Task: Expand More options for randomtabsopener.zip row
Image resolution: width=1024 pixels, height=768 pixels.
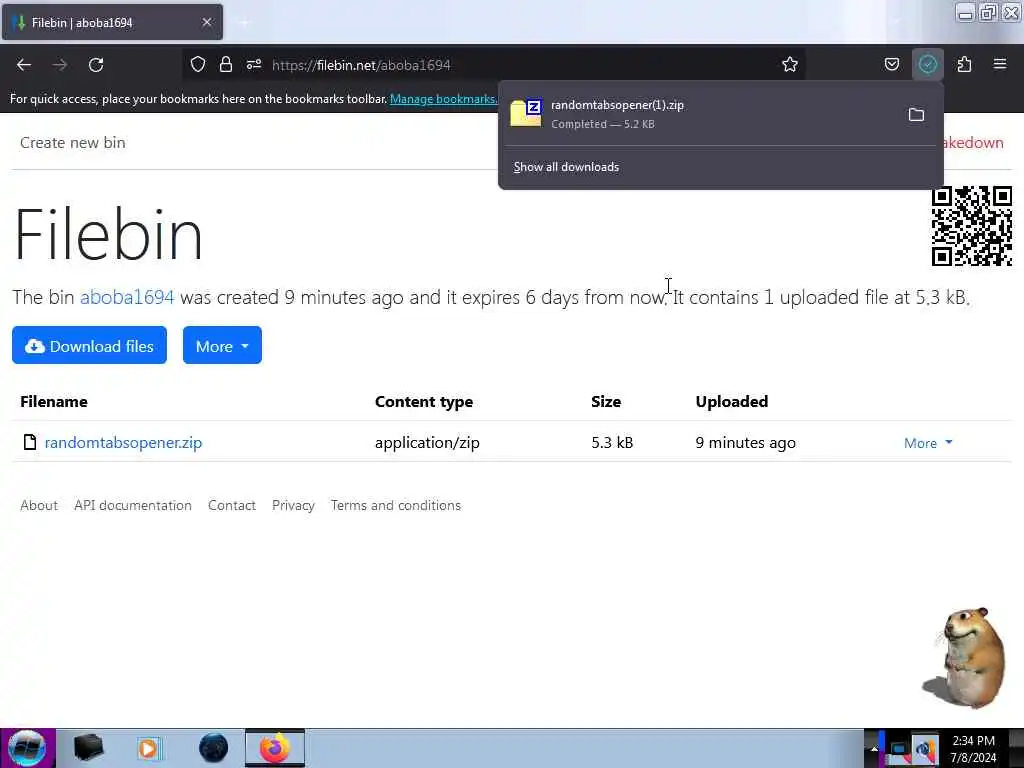Action: click(x=928, y=443)
